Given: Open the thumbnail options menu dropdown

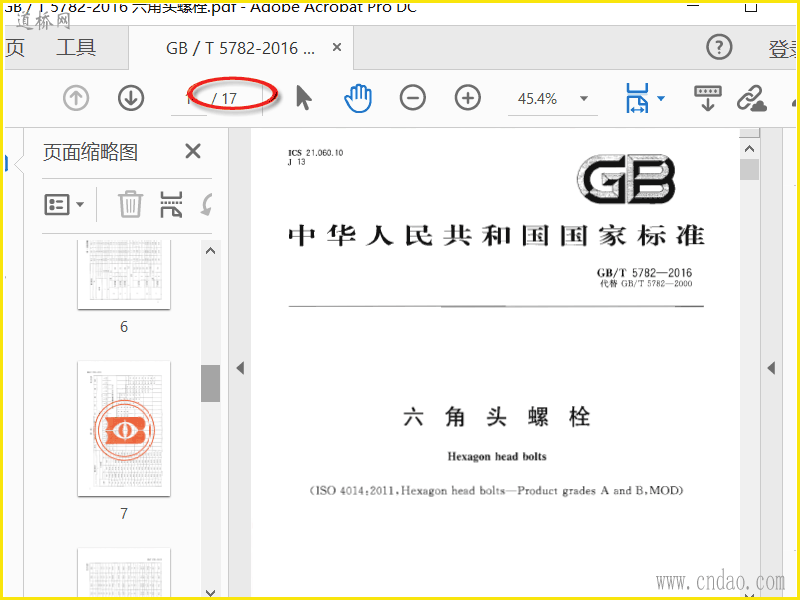Looking at the screenshot, I should click(x=64, y=205).
